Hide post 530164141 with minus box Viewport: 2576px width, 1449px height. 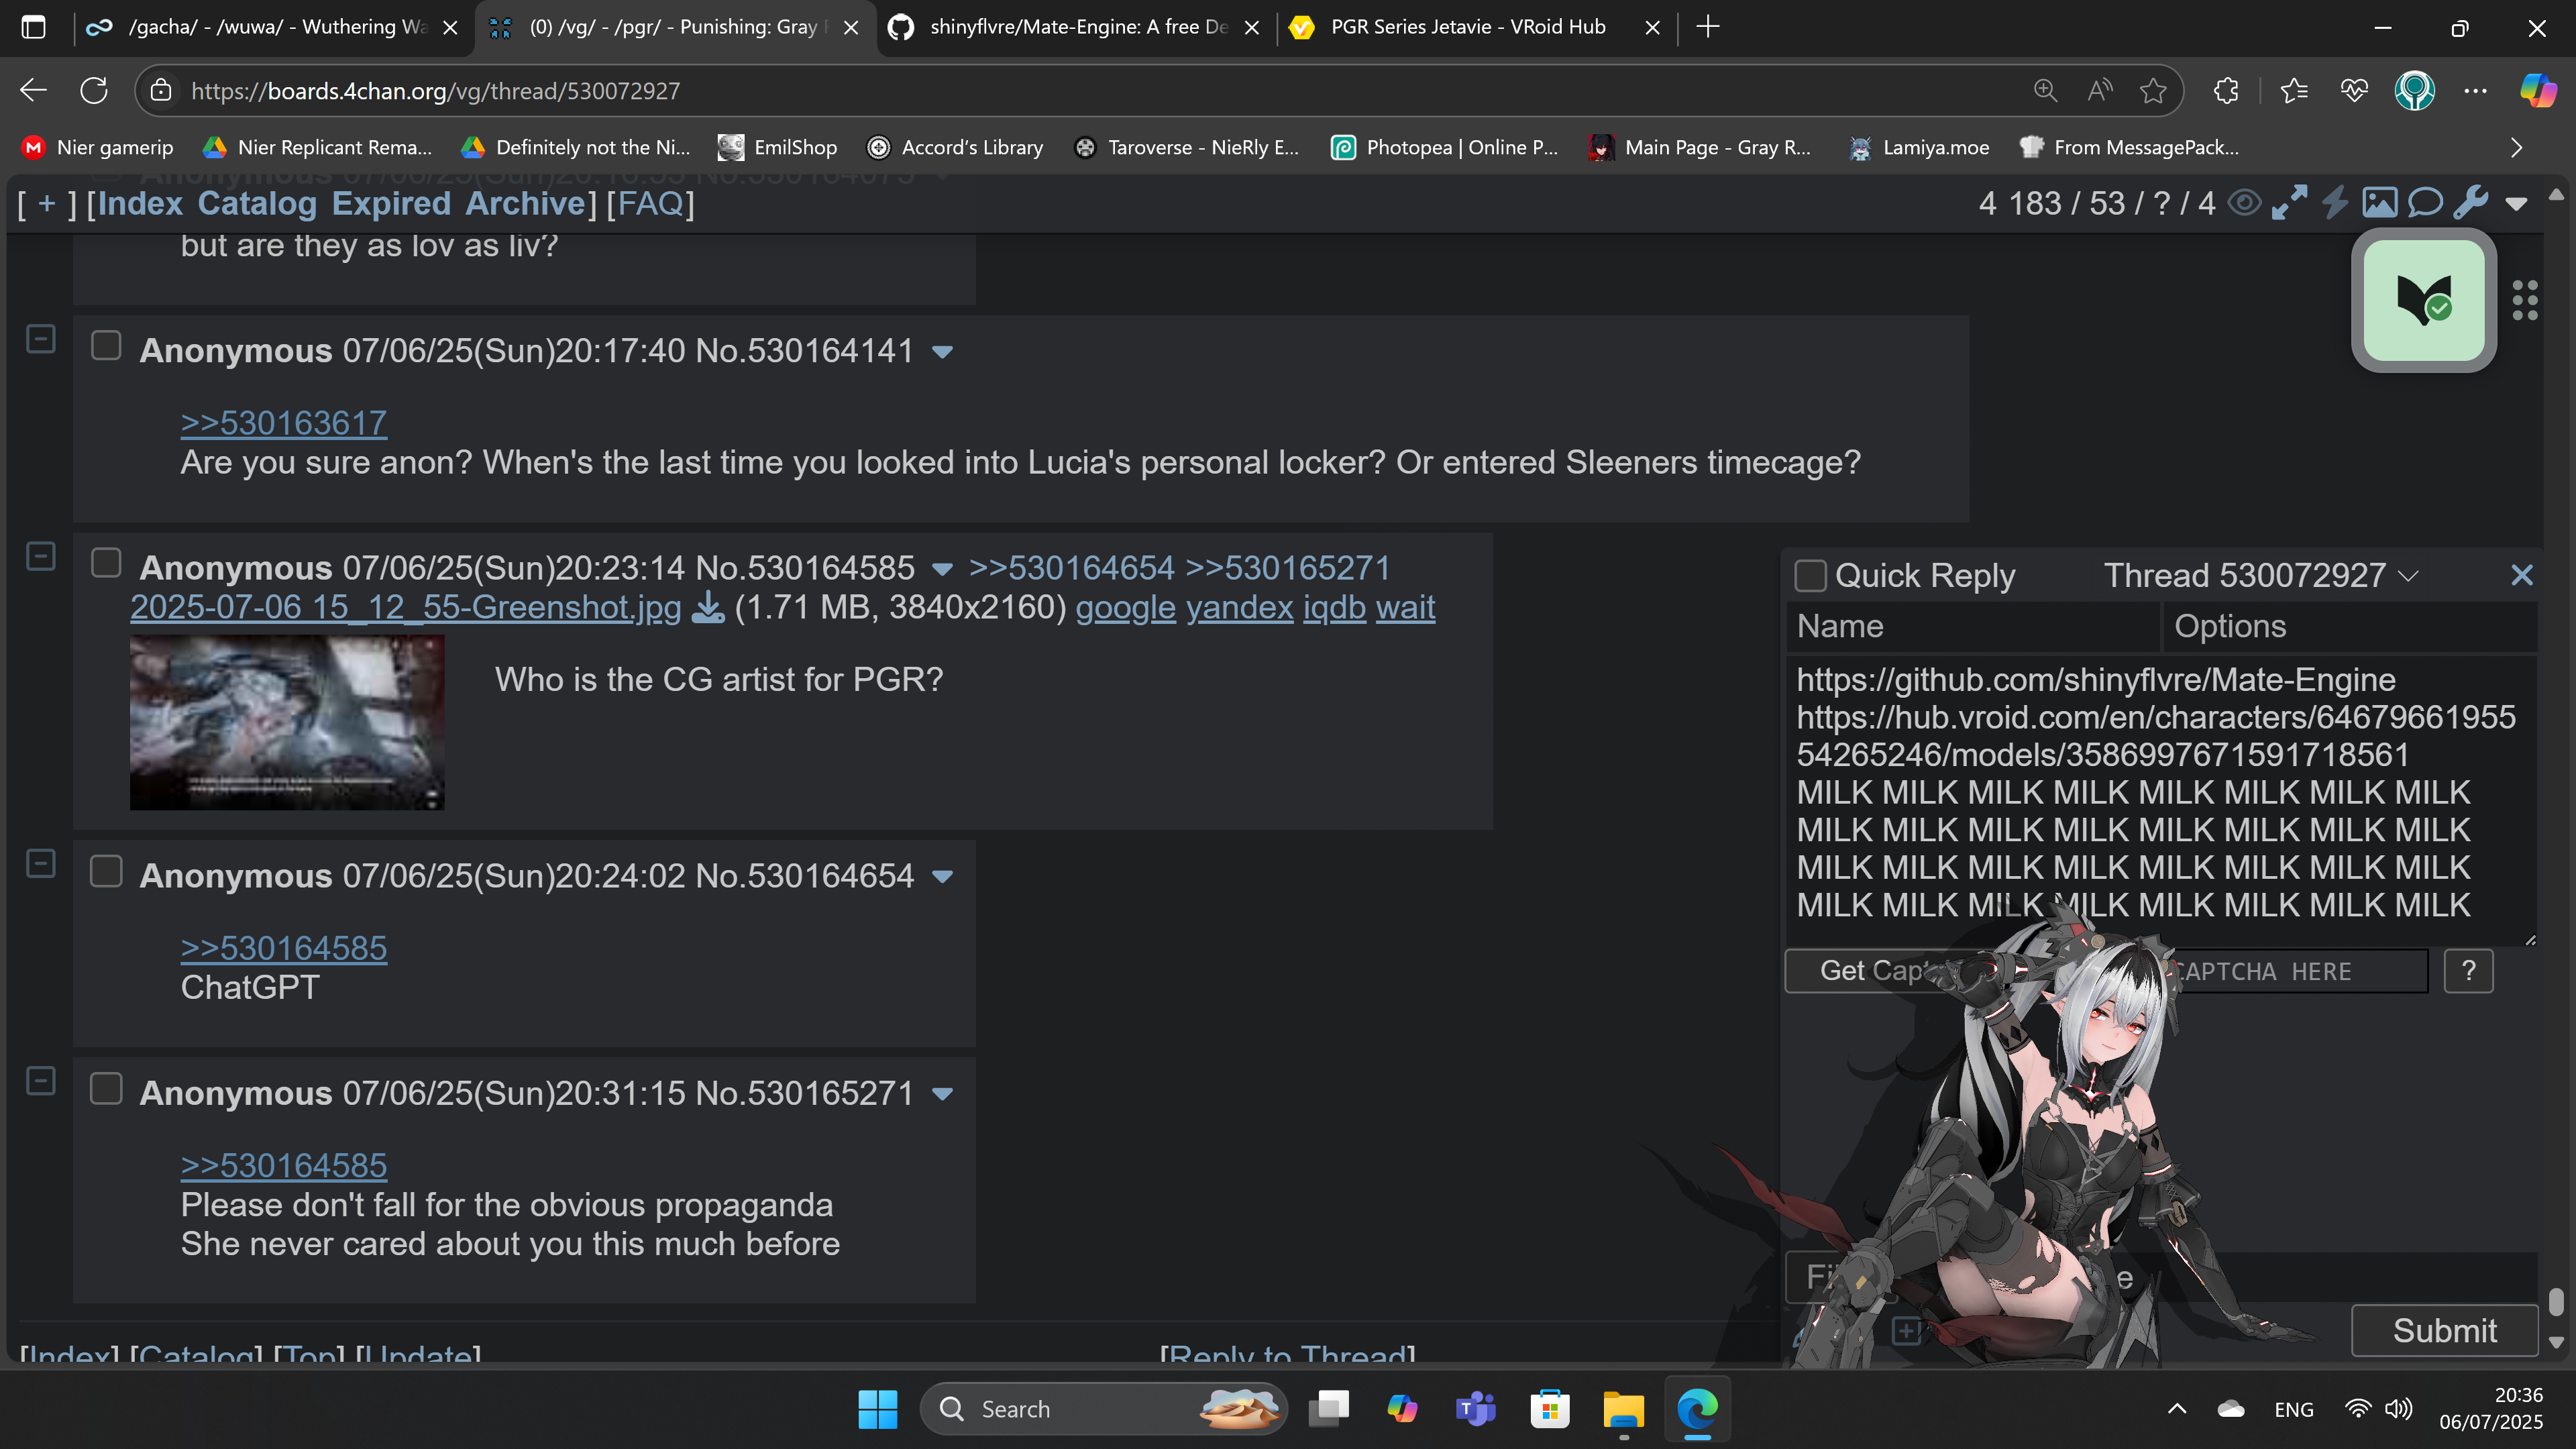(x=40, y=339)
